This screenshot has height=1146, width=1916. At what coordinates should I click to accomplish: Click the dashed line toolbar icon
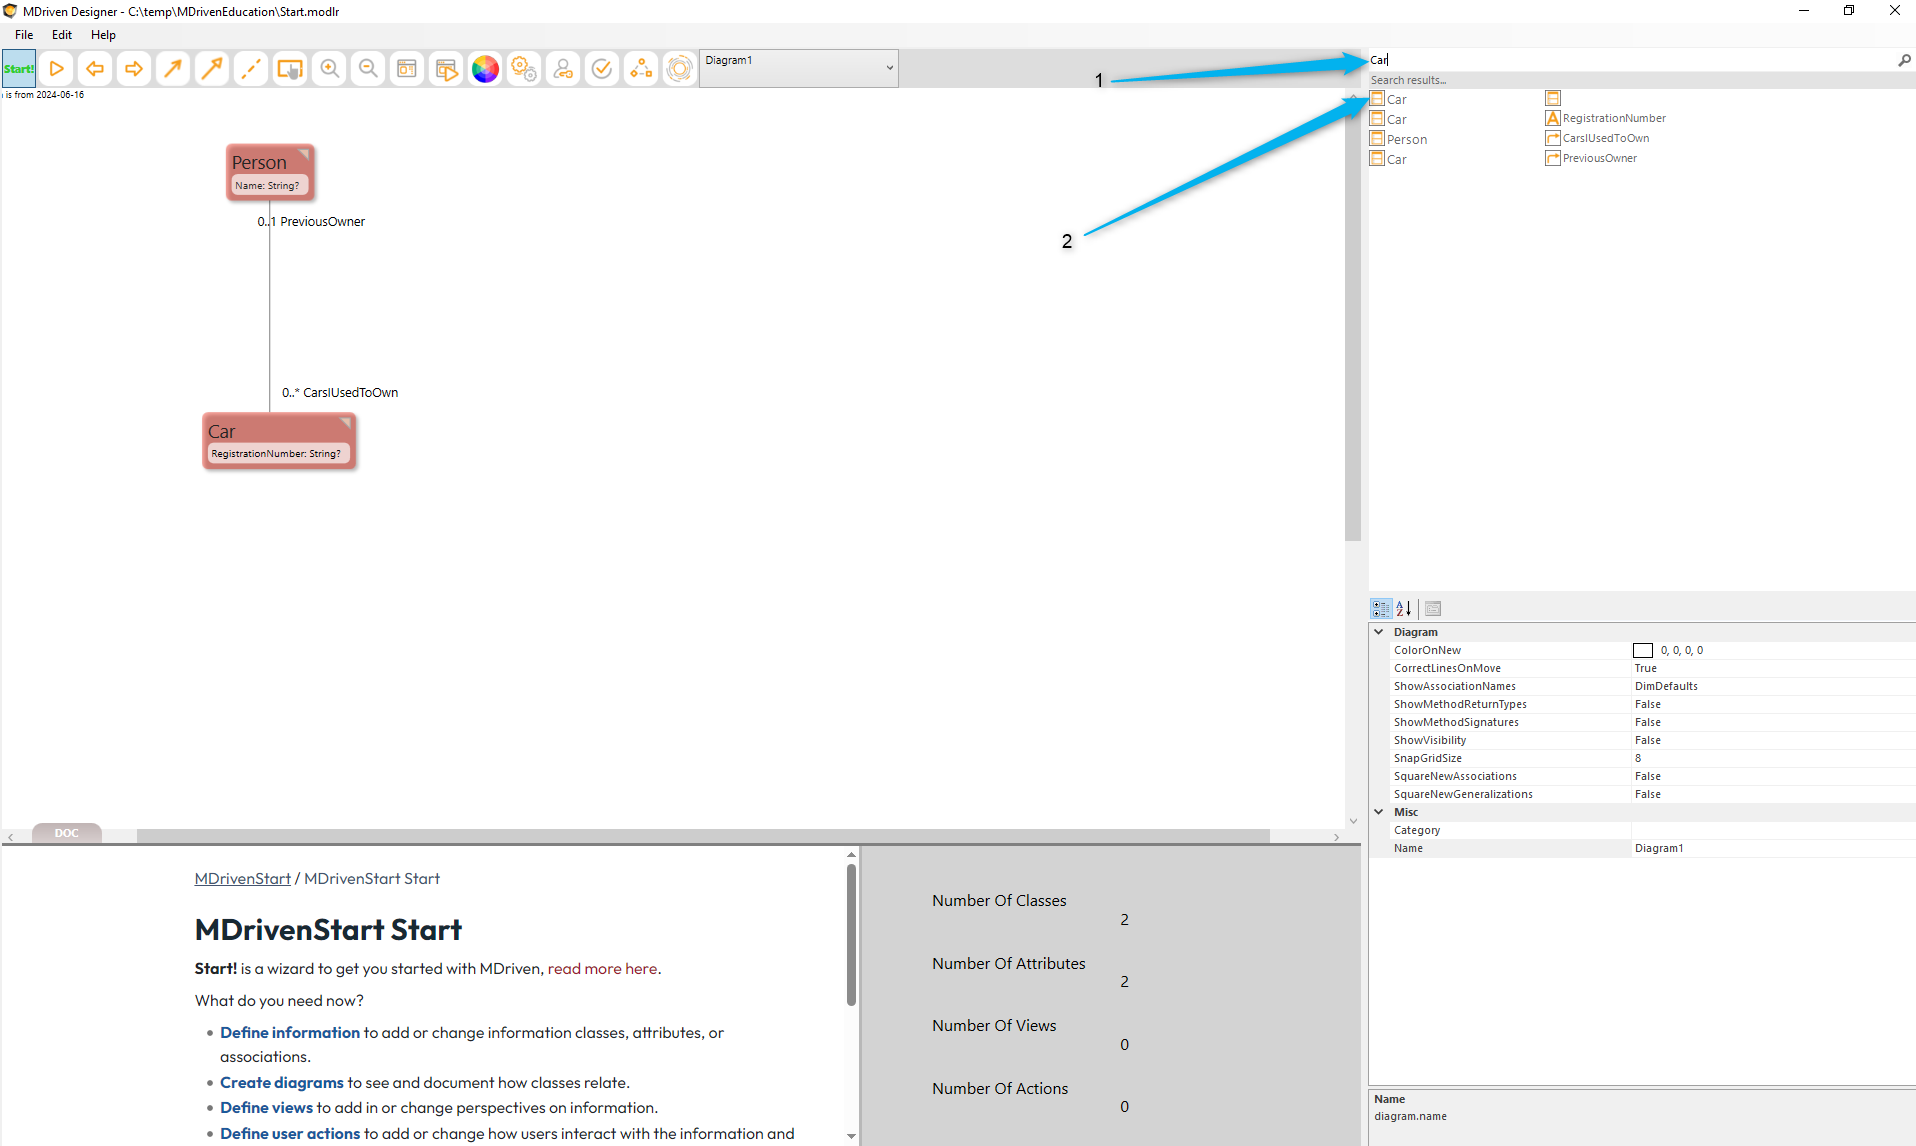pyautogui.click(x=251, y=69)
